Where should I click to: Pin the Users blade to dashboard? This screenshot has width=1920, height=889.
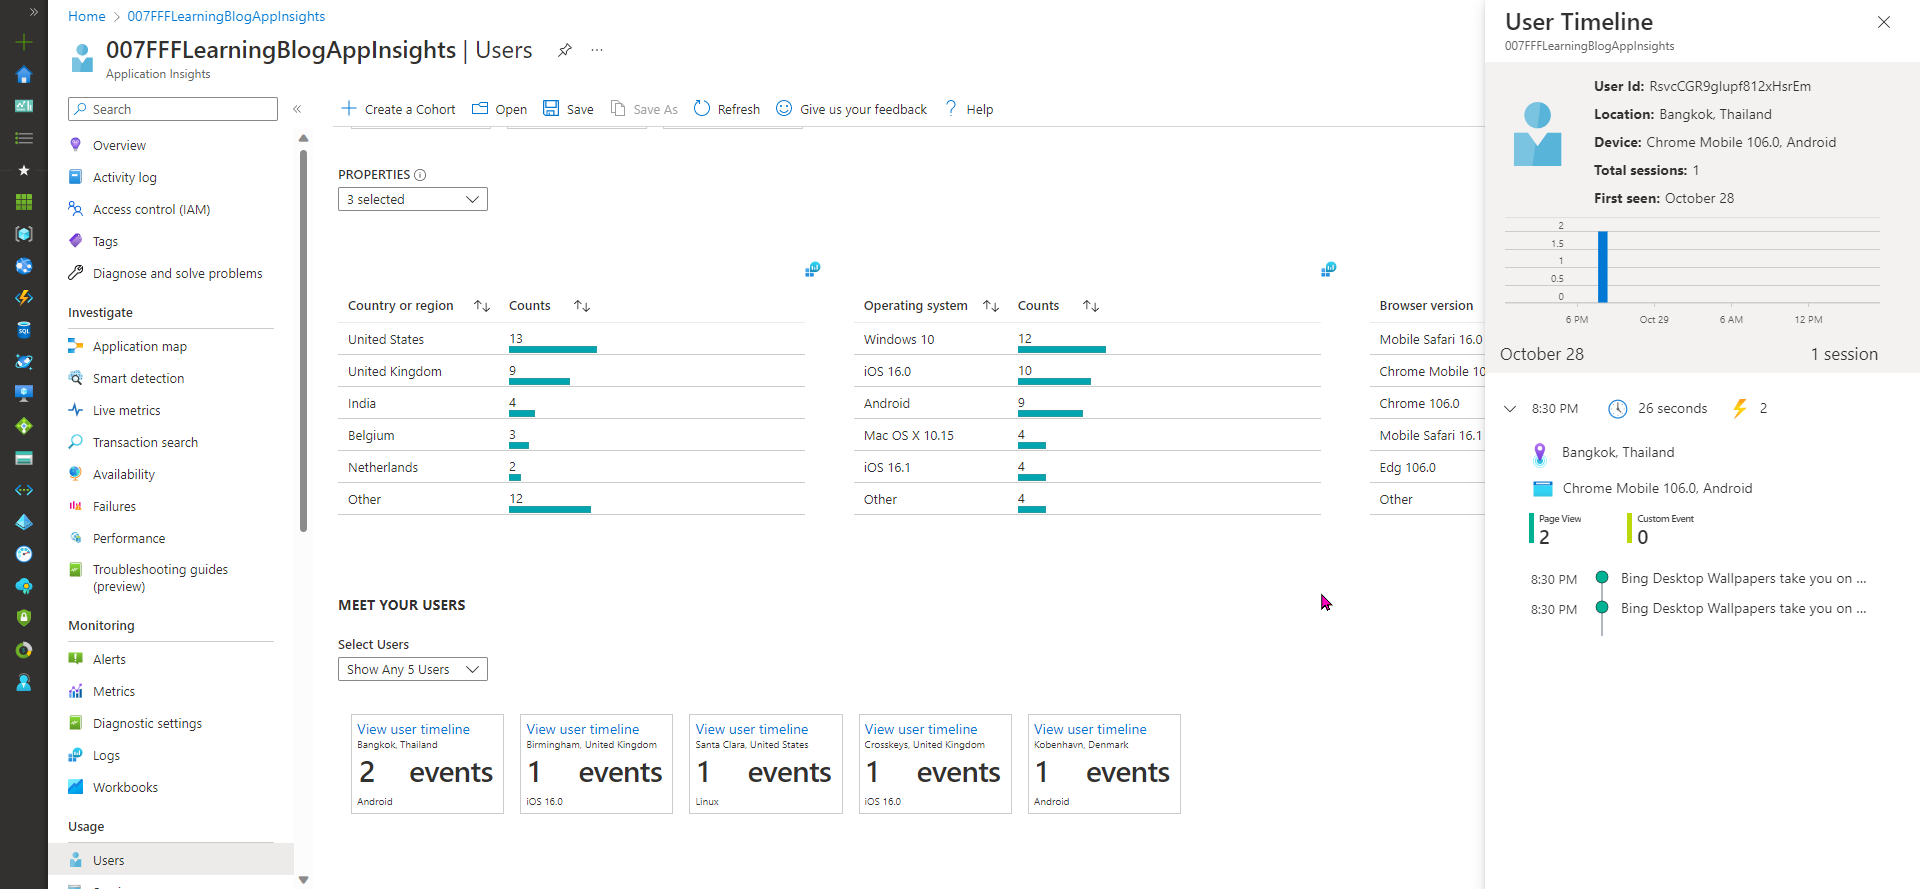(x=565, y=50)
